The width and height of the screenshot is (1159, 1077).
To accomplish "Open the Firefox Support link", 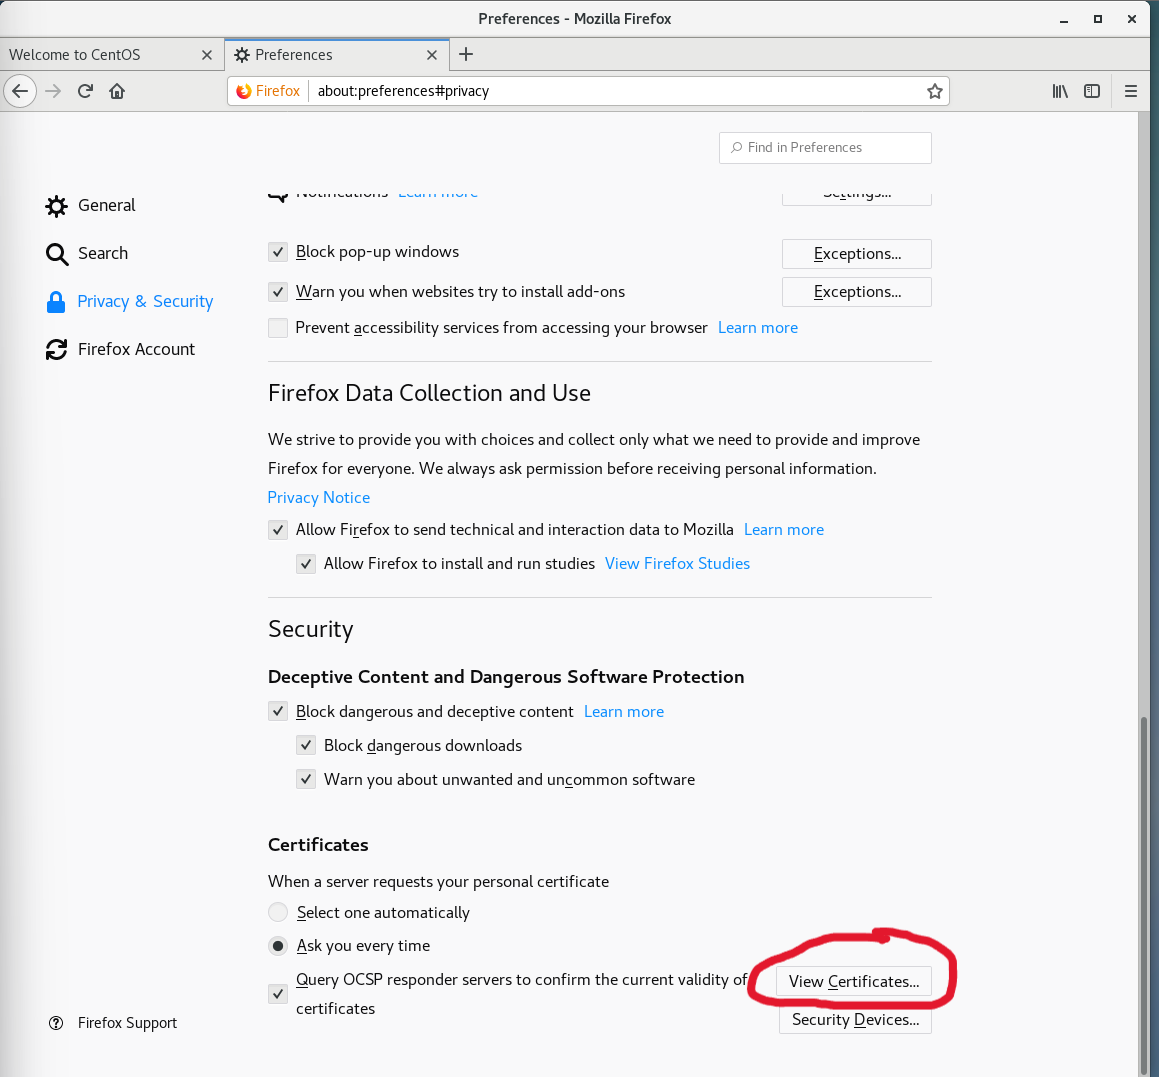I will click(x=127, y=1023).
